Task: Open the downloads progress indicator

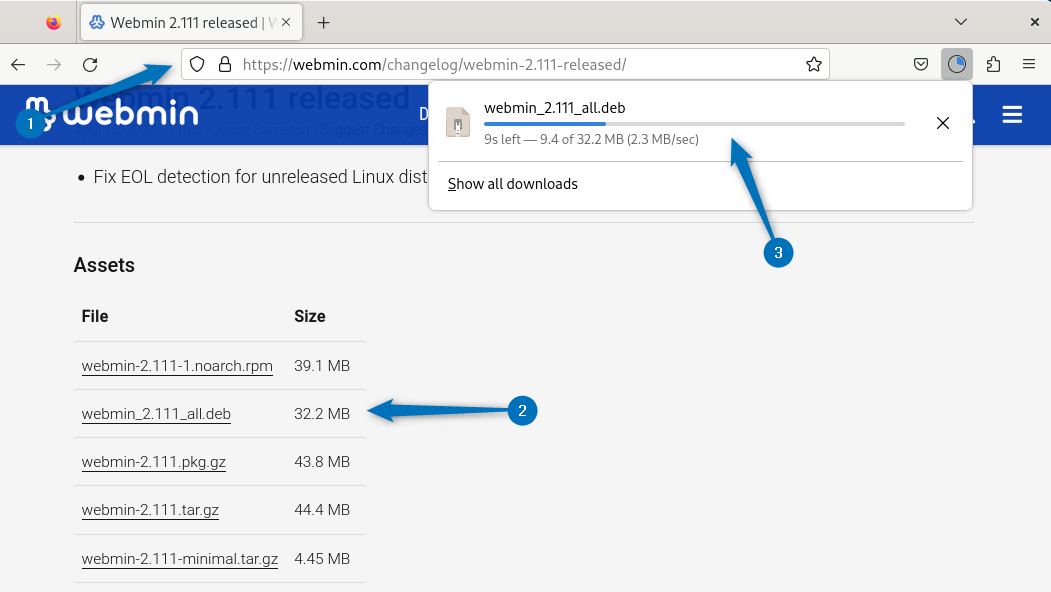Action: coord(957,63)
